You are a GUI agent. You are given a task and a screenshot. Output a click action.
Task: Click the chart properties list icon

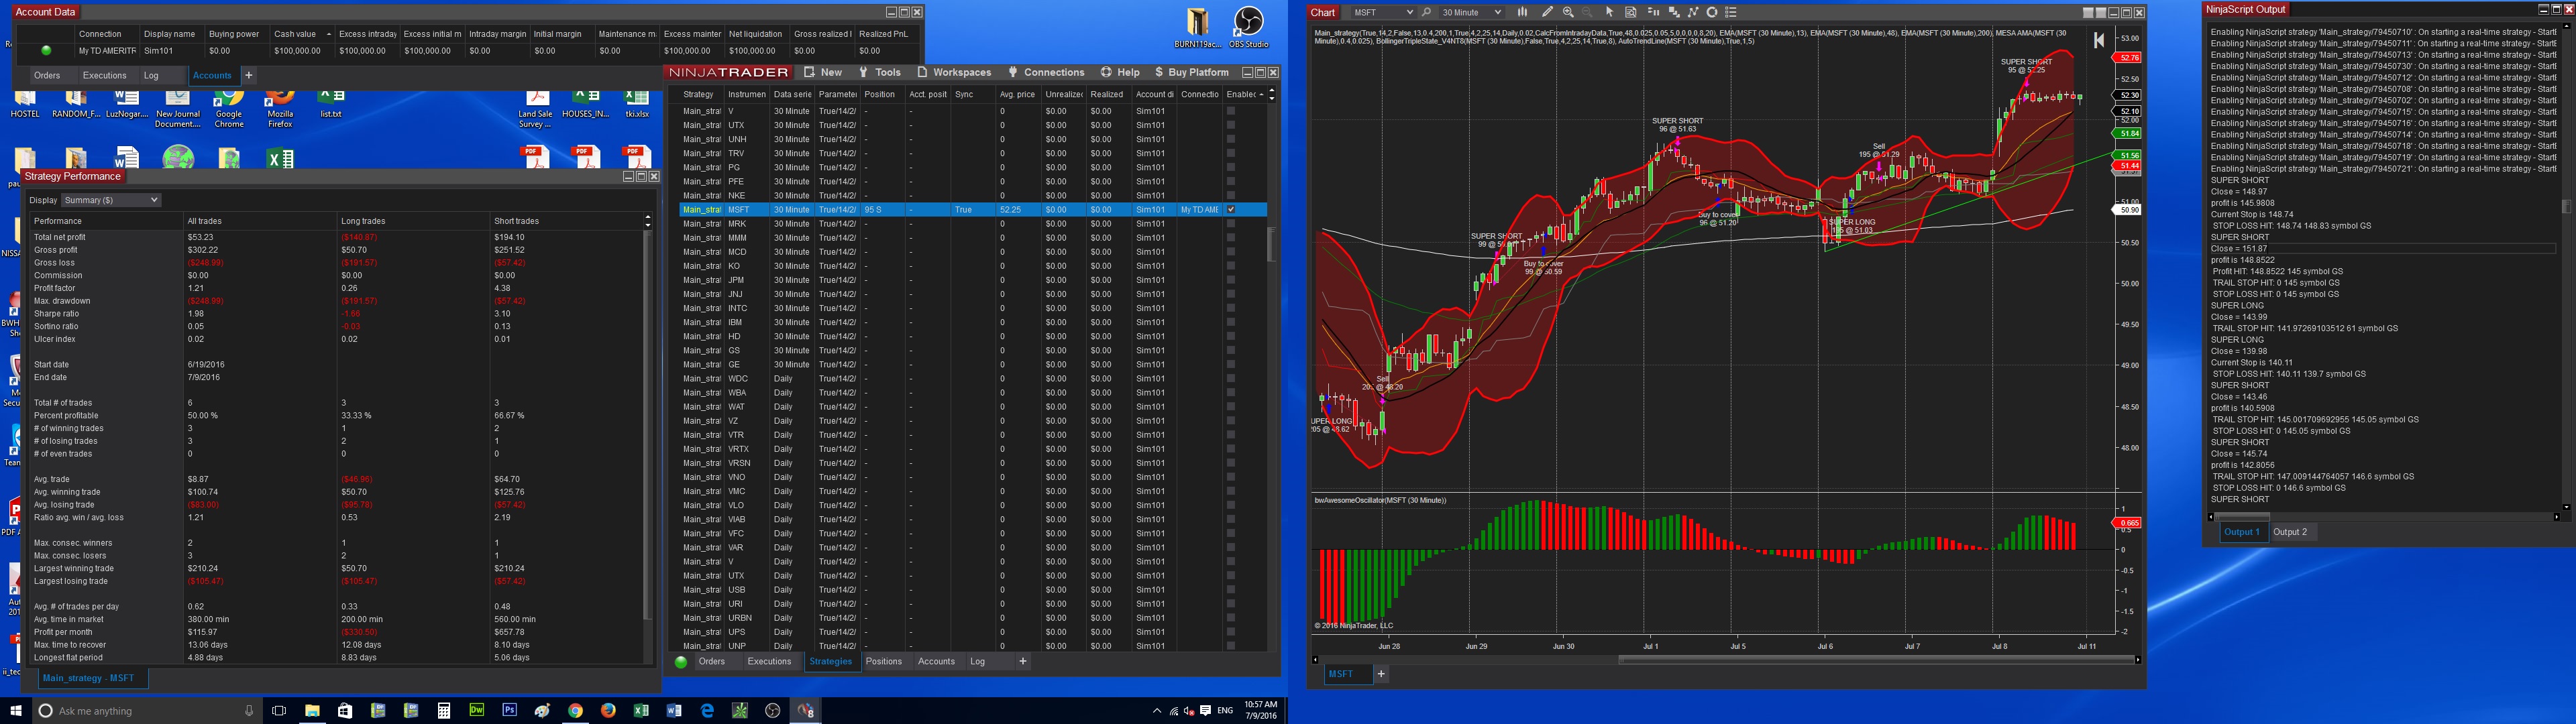1731,12
